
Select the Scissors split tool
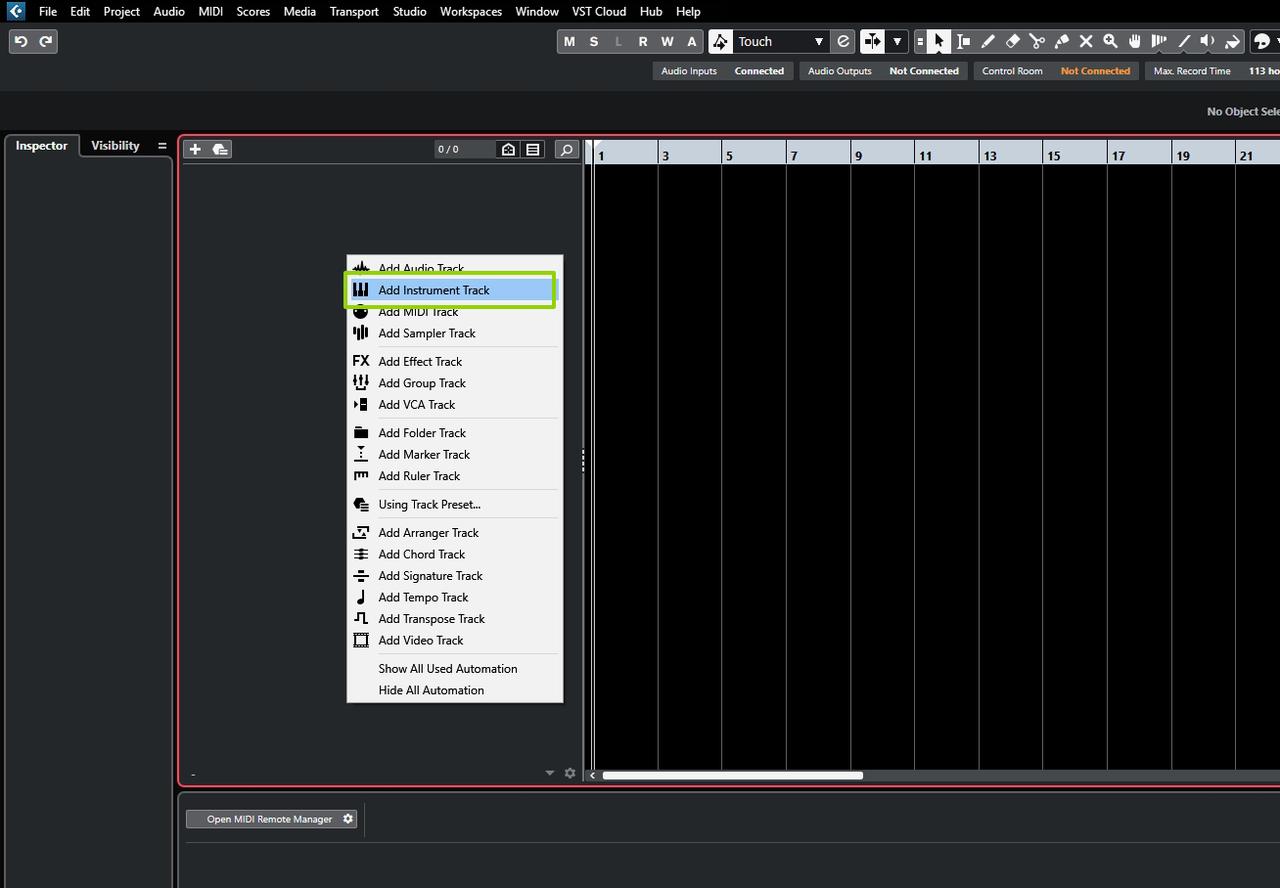[1037, 41]
